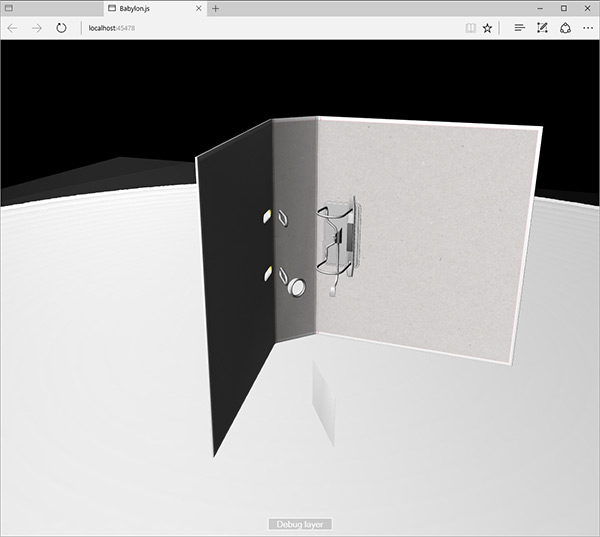
Task: Toggle the Debug layer button
Action: (300, 524)
